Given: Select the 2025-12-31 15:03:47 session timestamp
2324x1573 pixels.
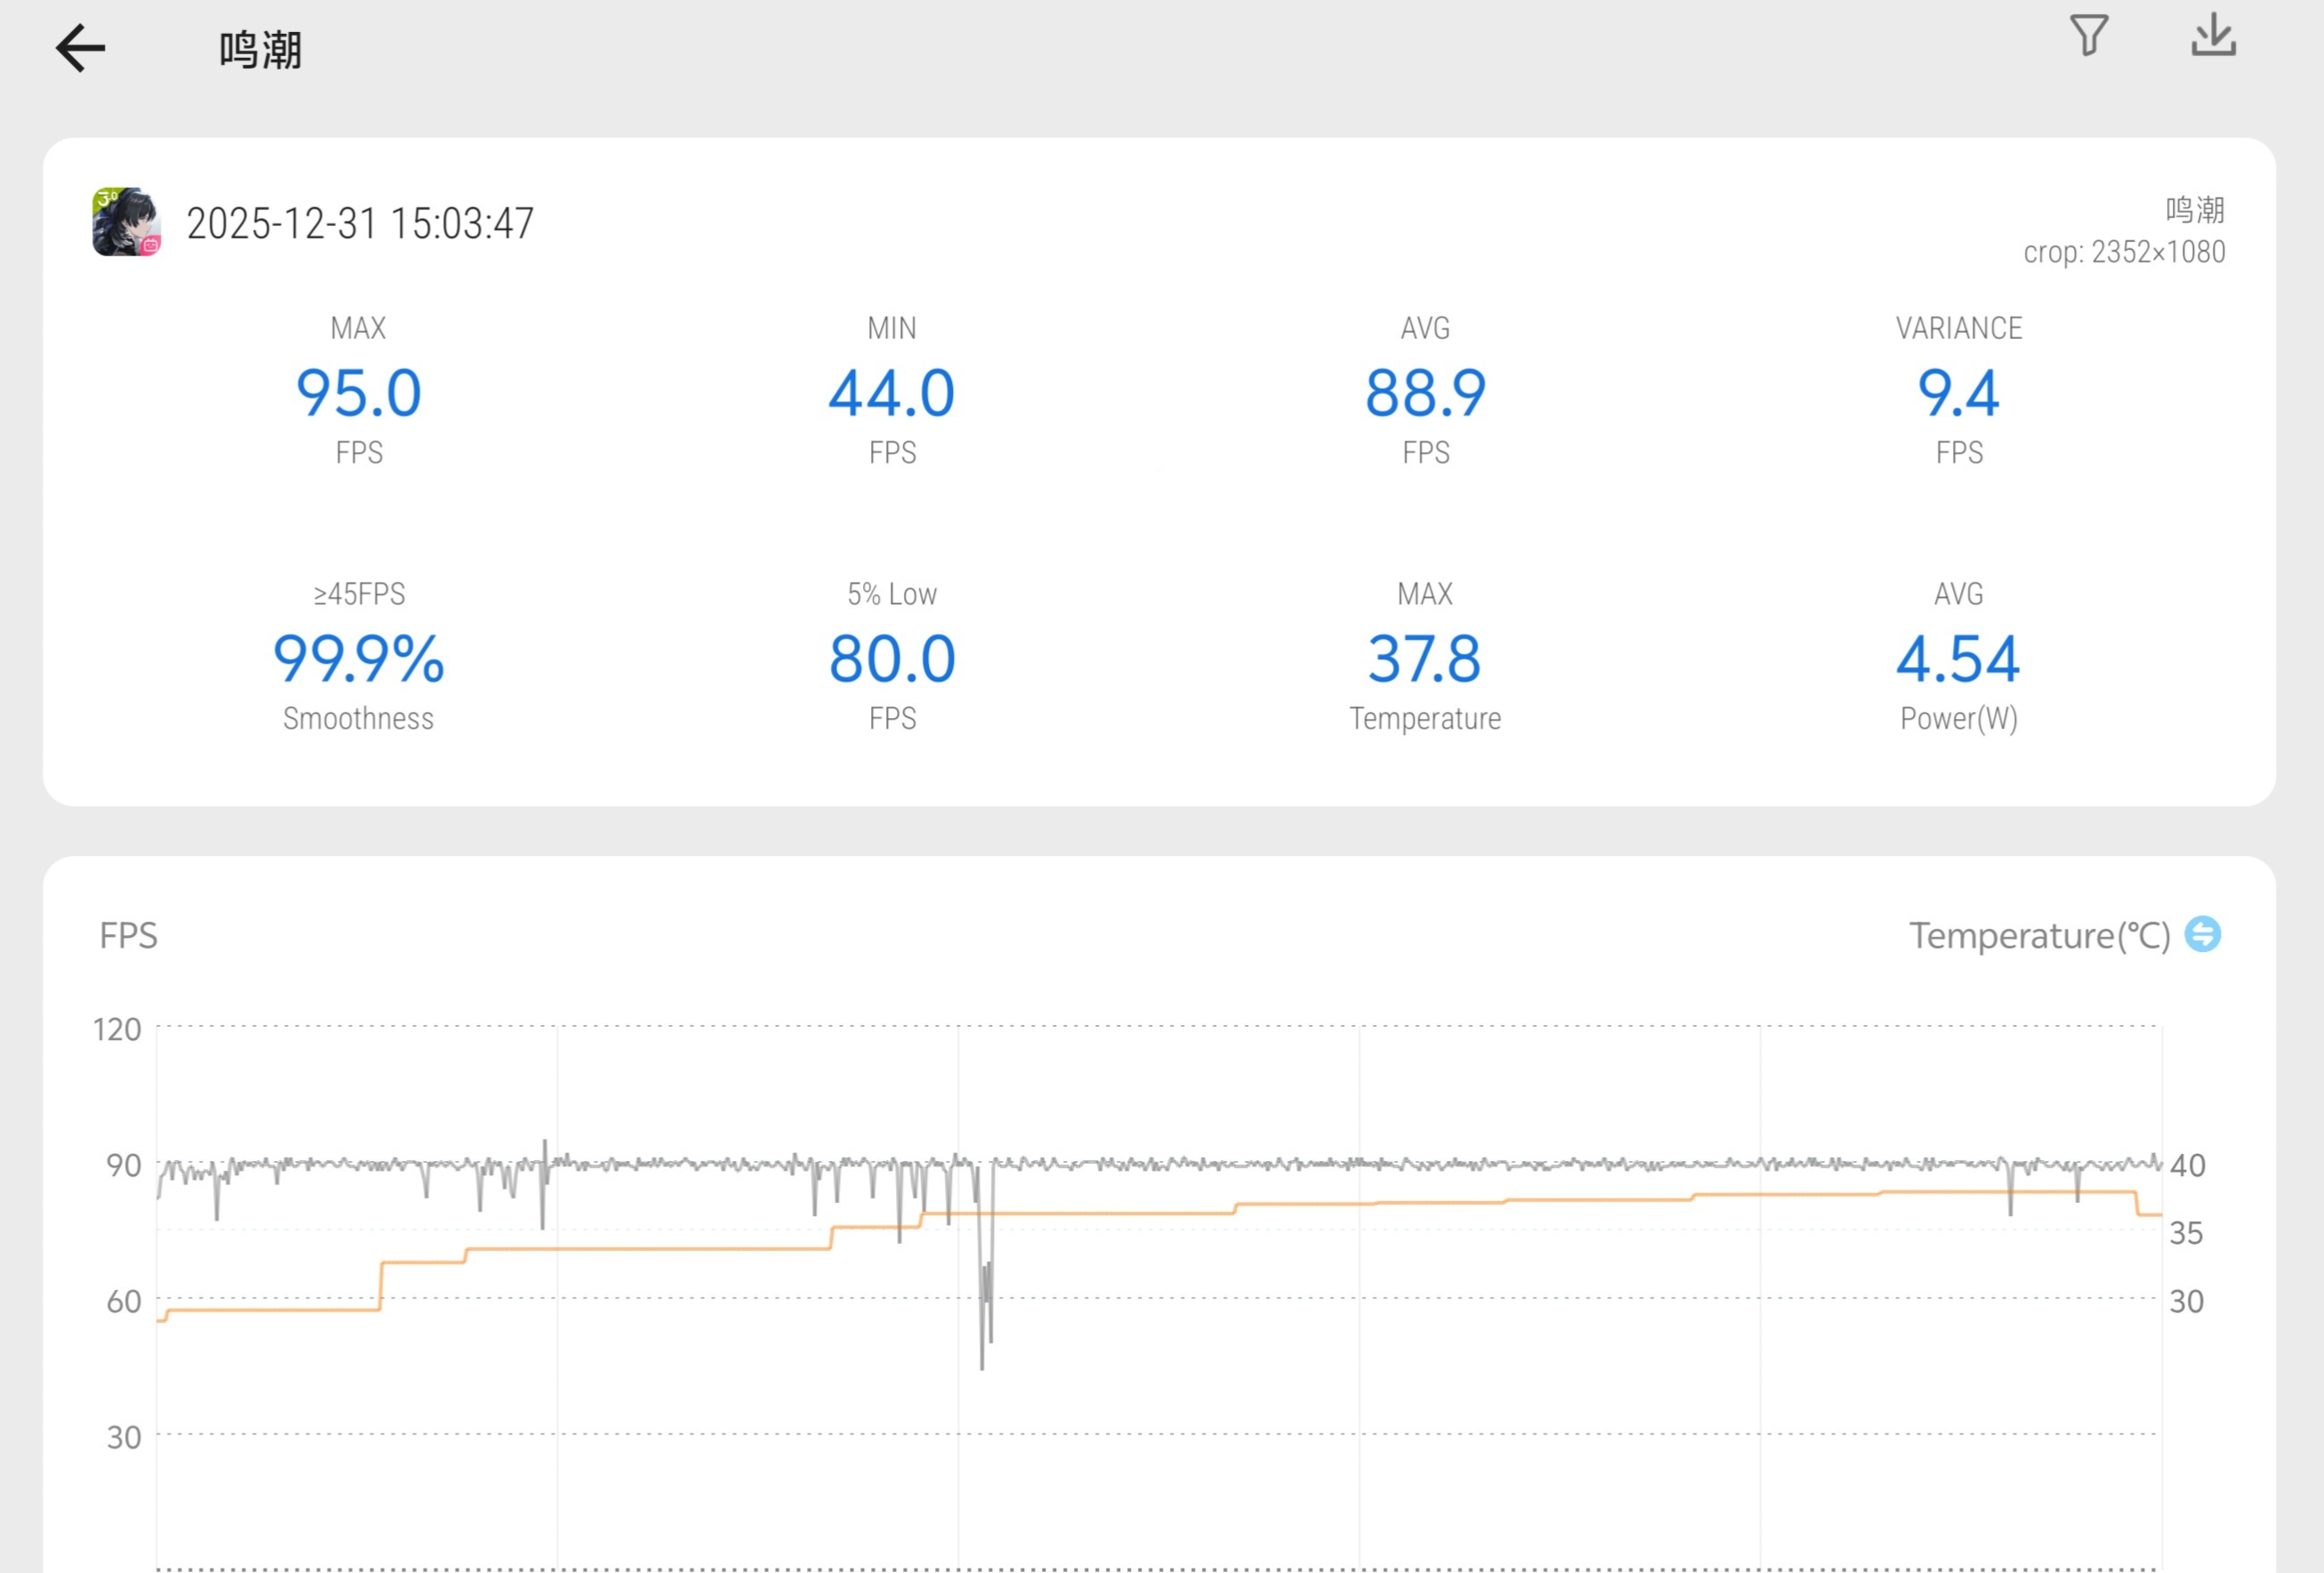Looking at the screenshot, I should tap(360, 223).
